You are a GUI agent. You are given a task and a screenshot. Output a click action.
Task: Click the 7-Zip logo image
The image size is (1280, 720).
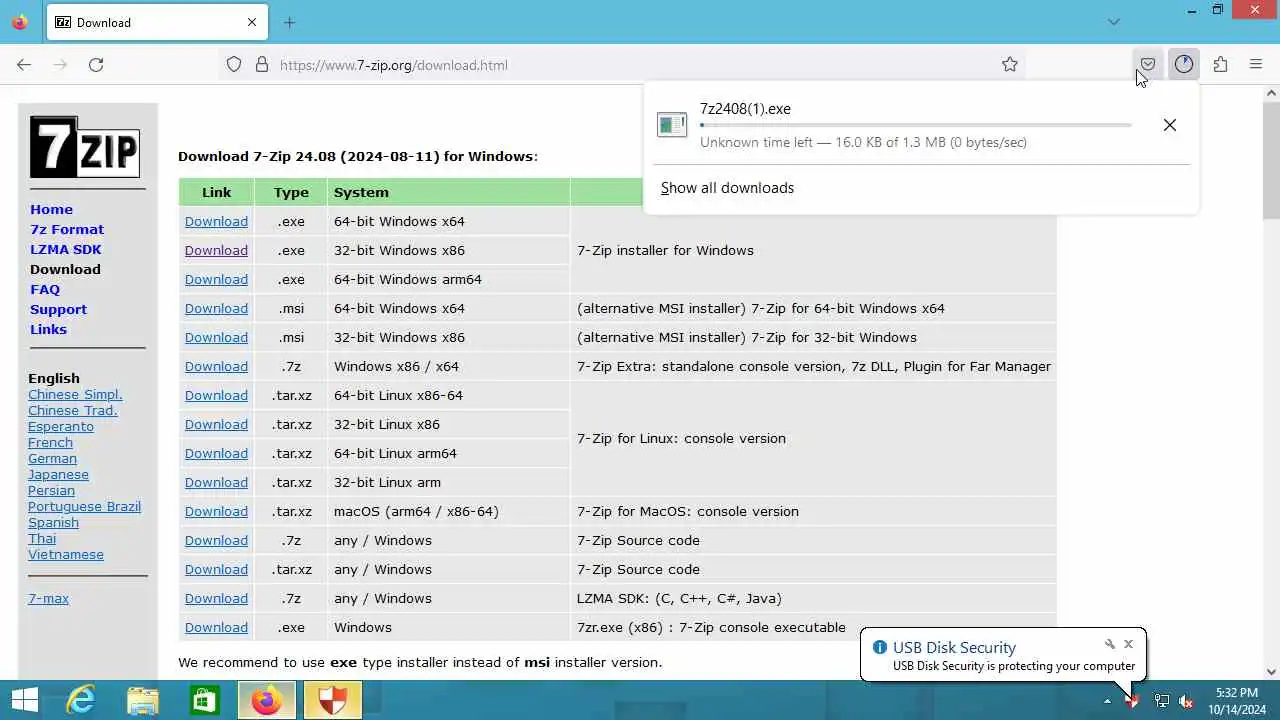(85, 147)
